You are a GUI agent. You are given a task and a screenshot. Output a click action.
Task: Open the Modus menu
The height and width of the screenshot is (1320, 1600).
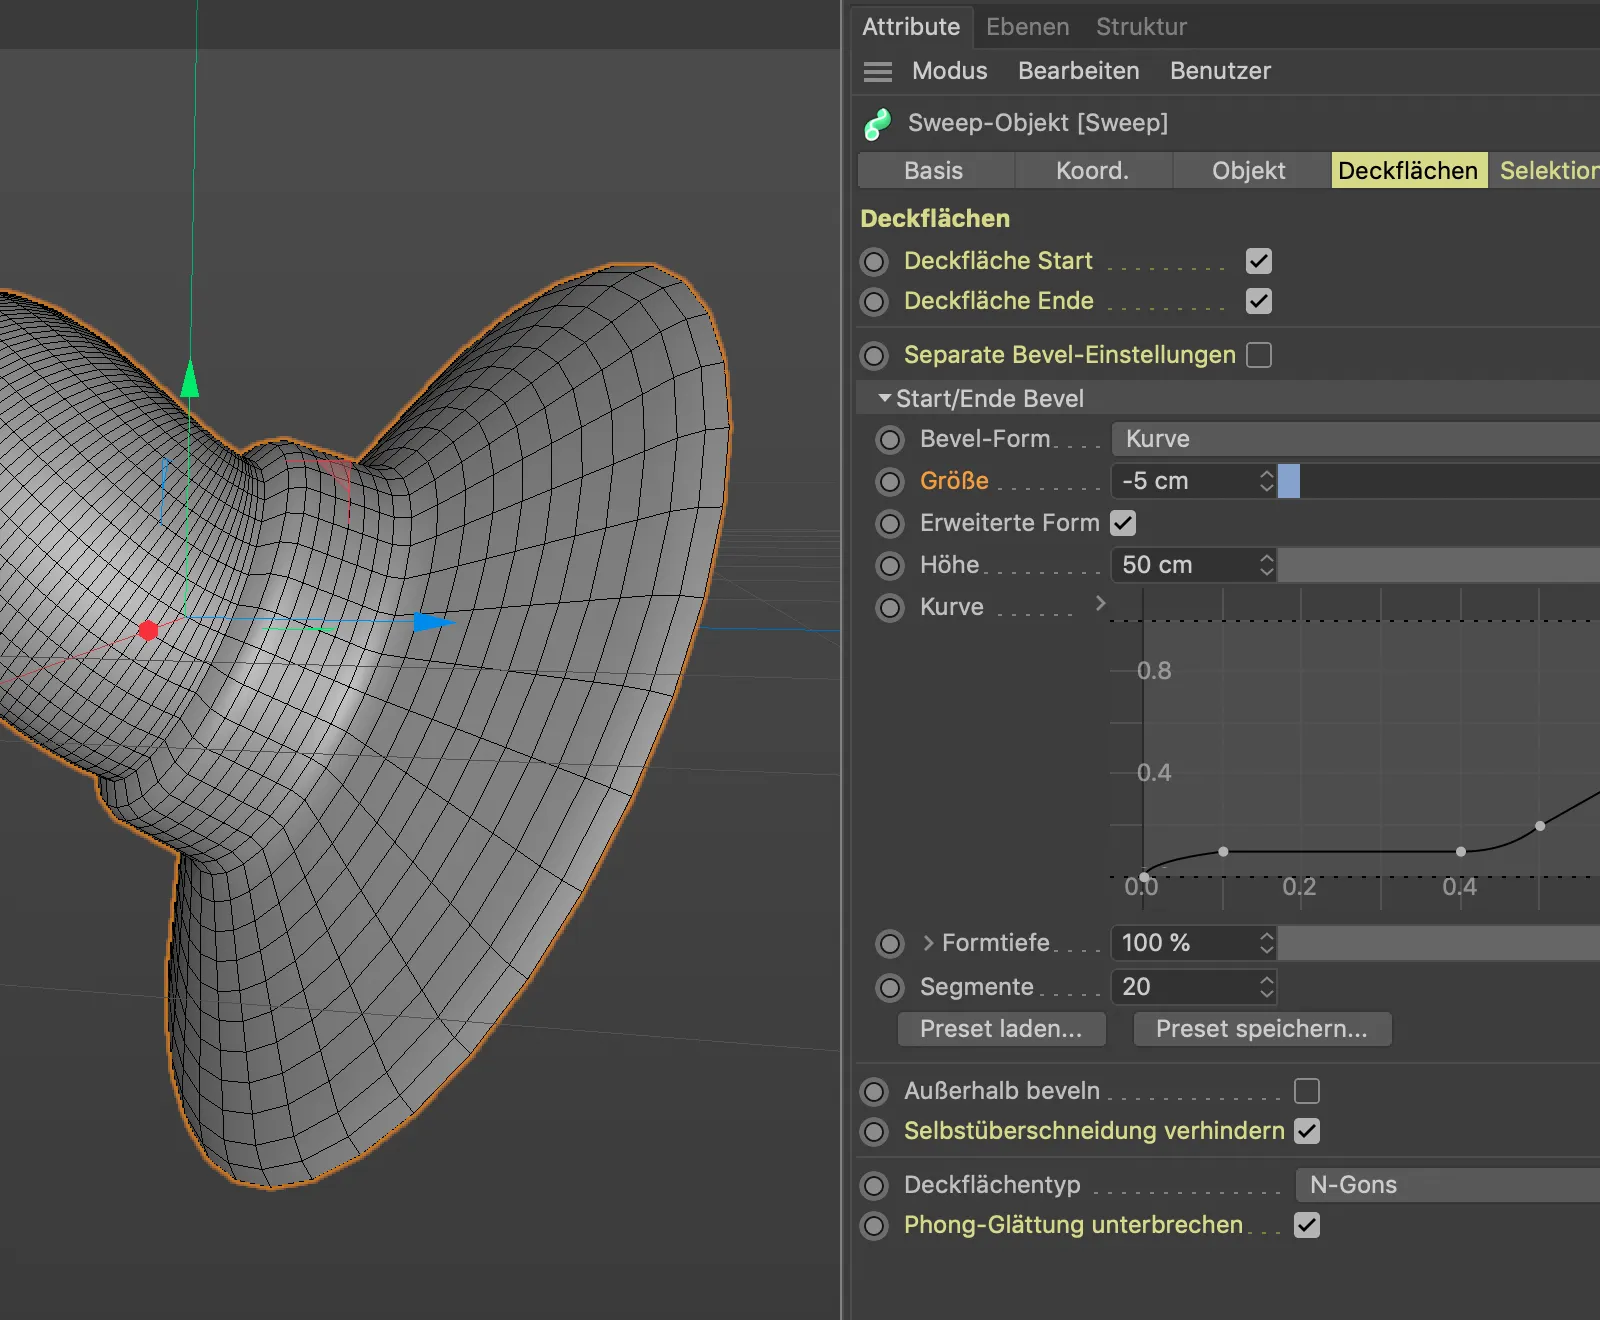coord(949,71)
